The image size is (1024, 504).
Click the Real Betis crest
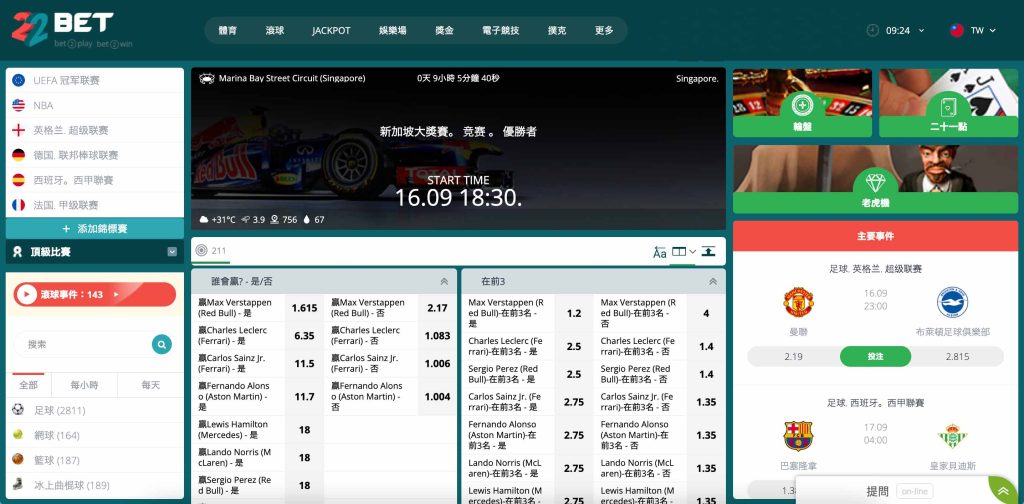952,435
